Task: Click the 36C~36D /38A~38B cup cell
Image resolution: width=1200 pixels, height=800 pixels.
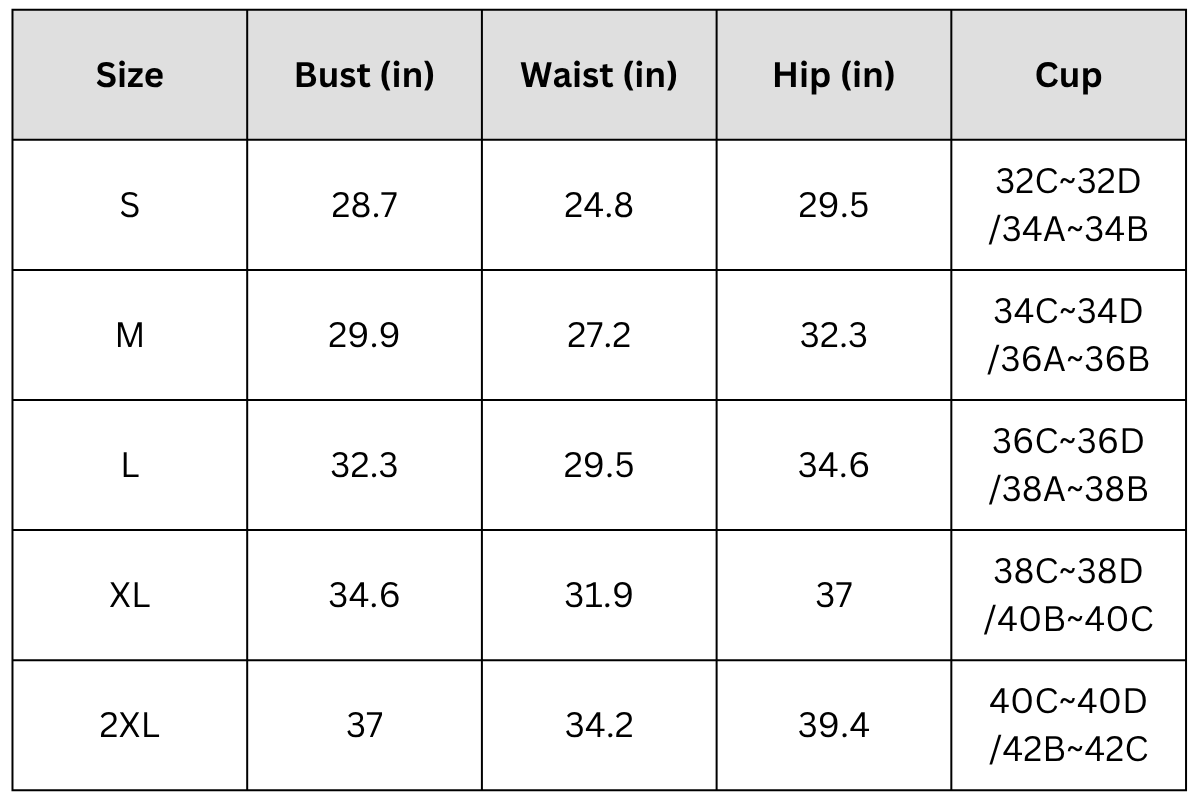Action: [1068, 465]
